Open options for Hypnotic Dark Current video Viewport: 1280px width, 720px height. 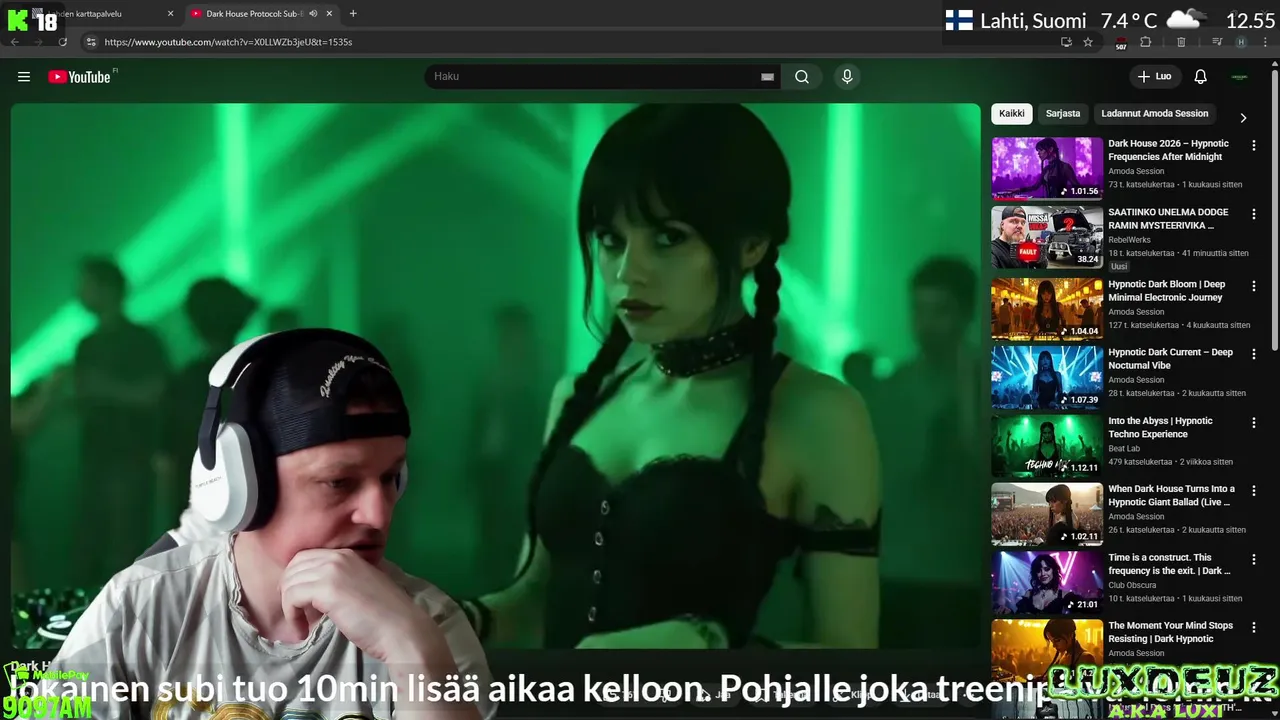click(1254, 354)
